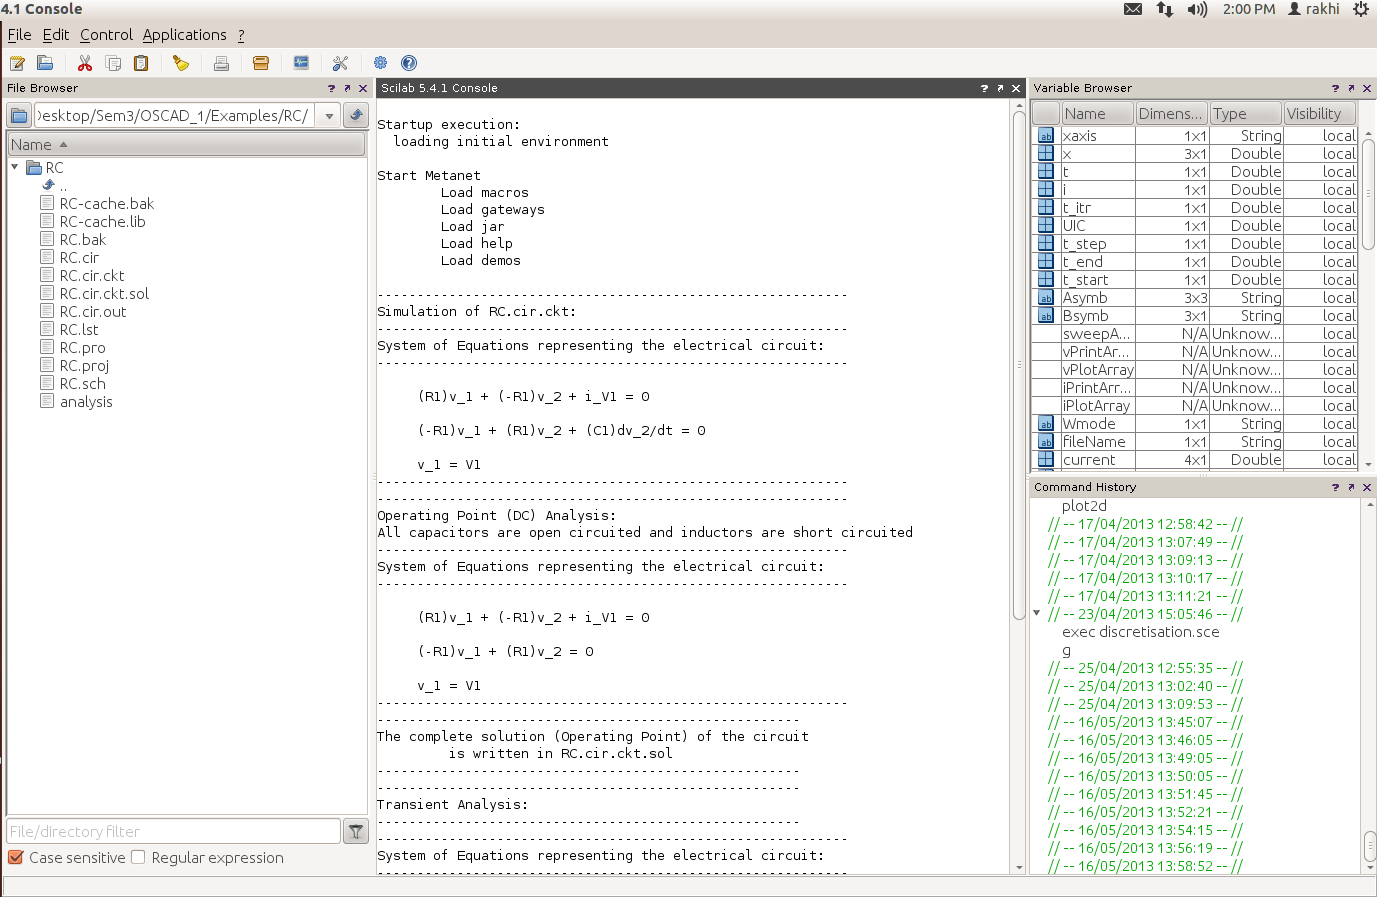Image resolution: width=1377 pixels, height=897 pixels.
Task: Sort files by Name column header
Action: (x=186, y=144)
